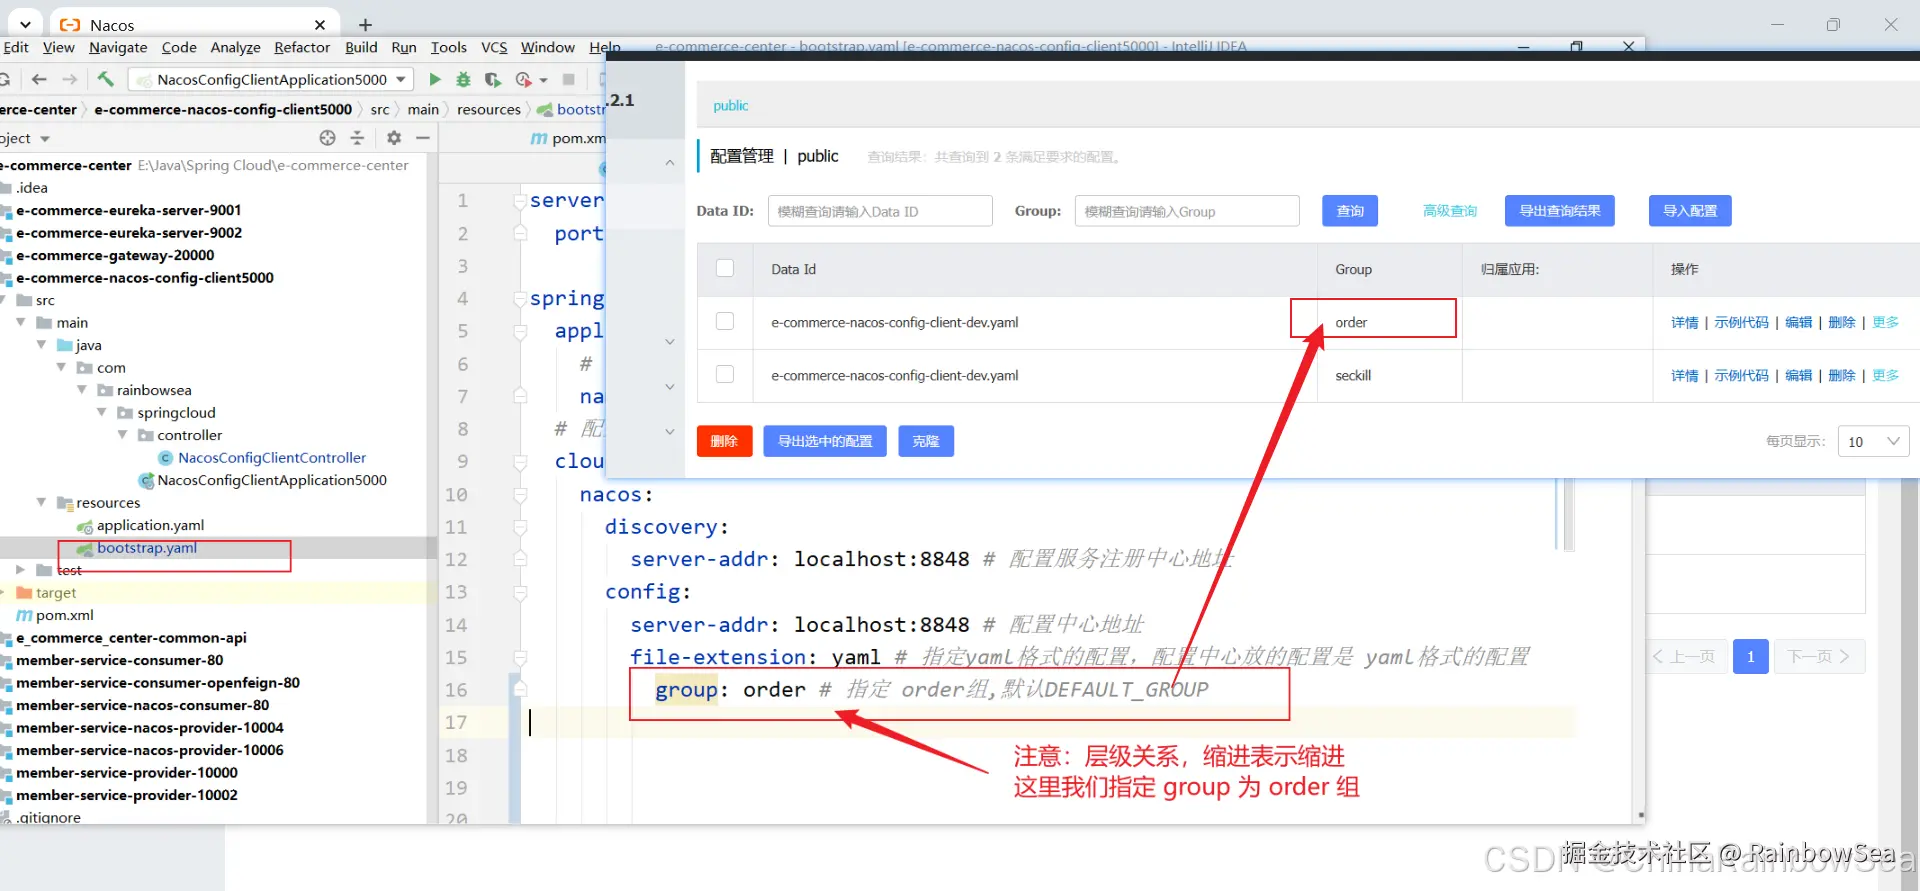Click the profiler run icon in IntelliJ toolbar
The height and width of the screenshot is (891, 1920).
click(523, 79)
